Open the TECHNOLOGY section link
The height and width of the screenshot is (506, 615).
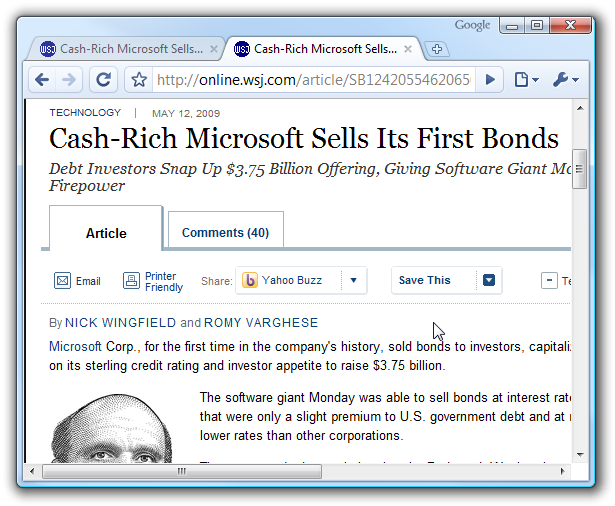(85, 113)
